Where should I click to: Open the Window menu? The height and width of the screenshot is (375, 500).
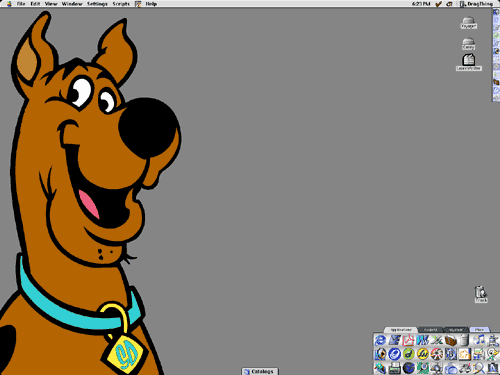[x=72, y=4]
